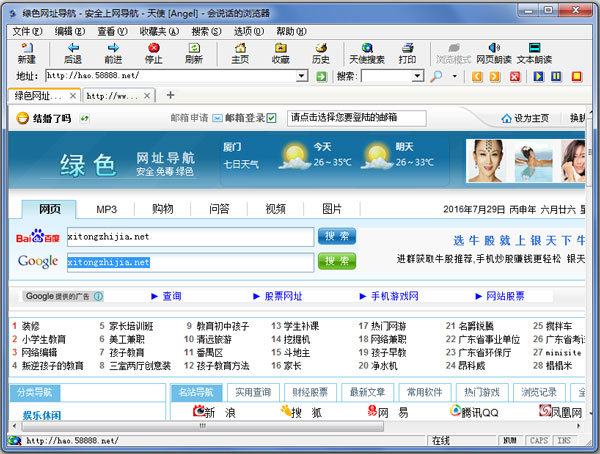Open the 主页 home icon
The image size is (600, 454).
(x=240, y=53)
